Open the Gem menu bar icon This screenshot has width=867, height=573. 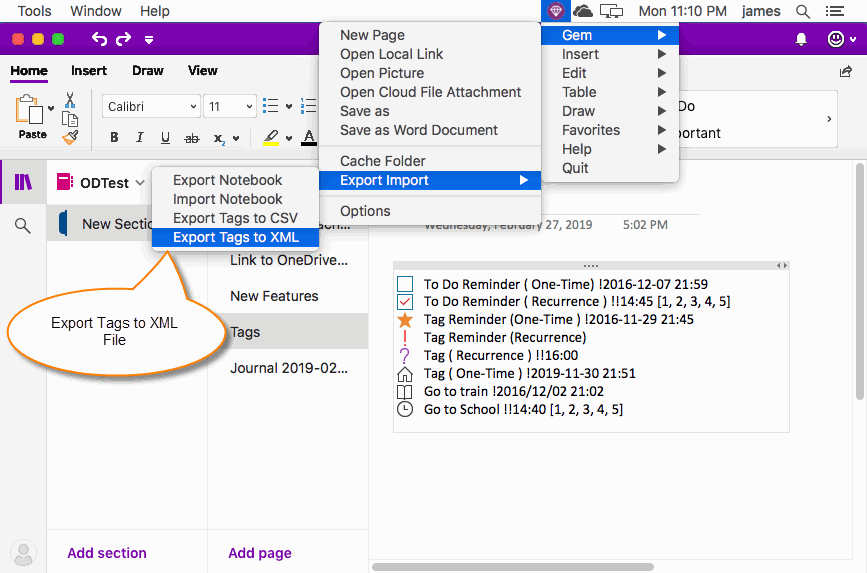(x=555, y=11)
